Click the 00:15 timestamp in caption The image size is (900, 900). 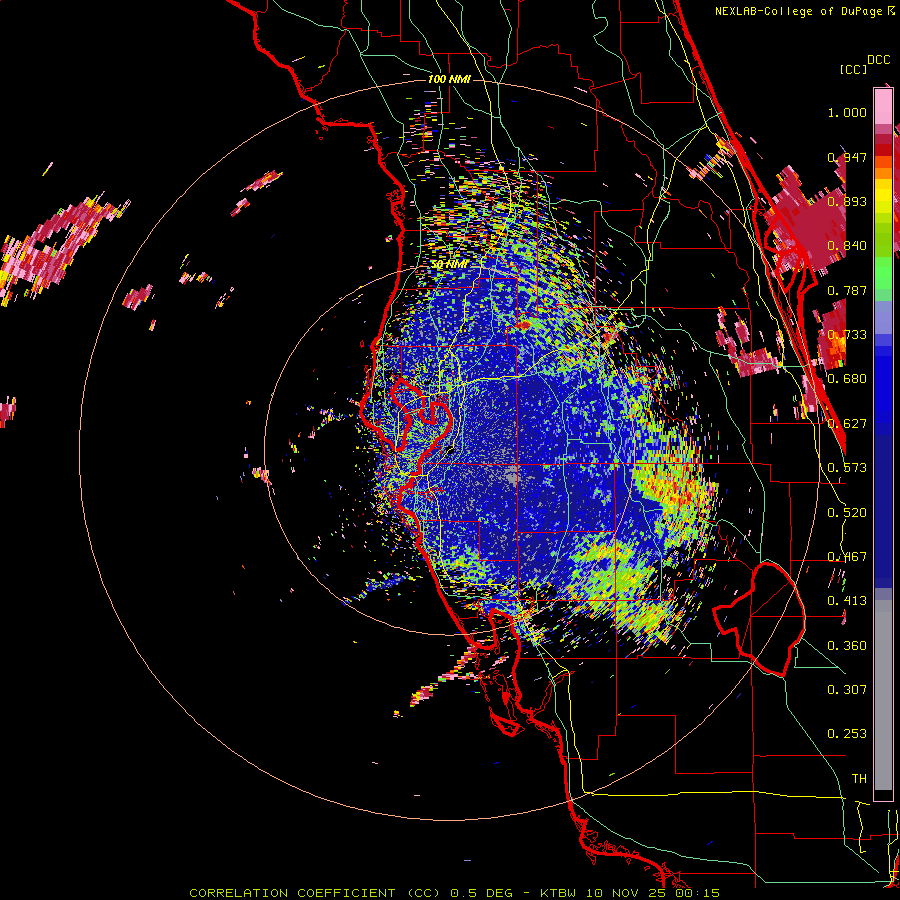tap(697, 893)
